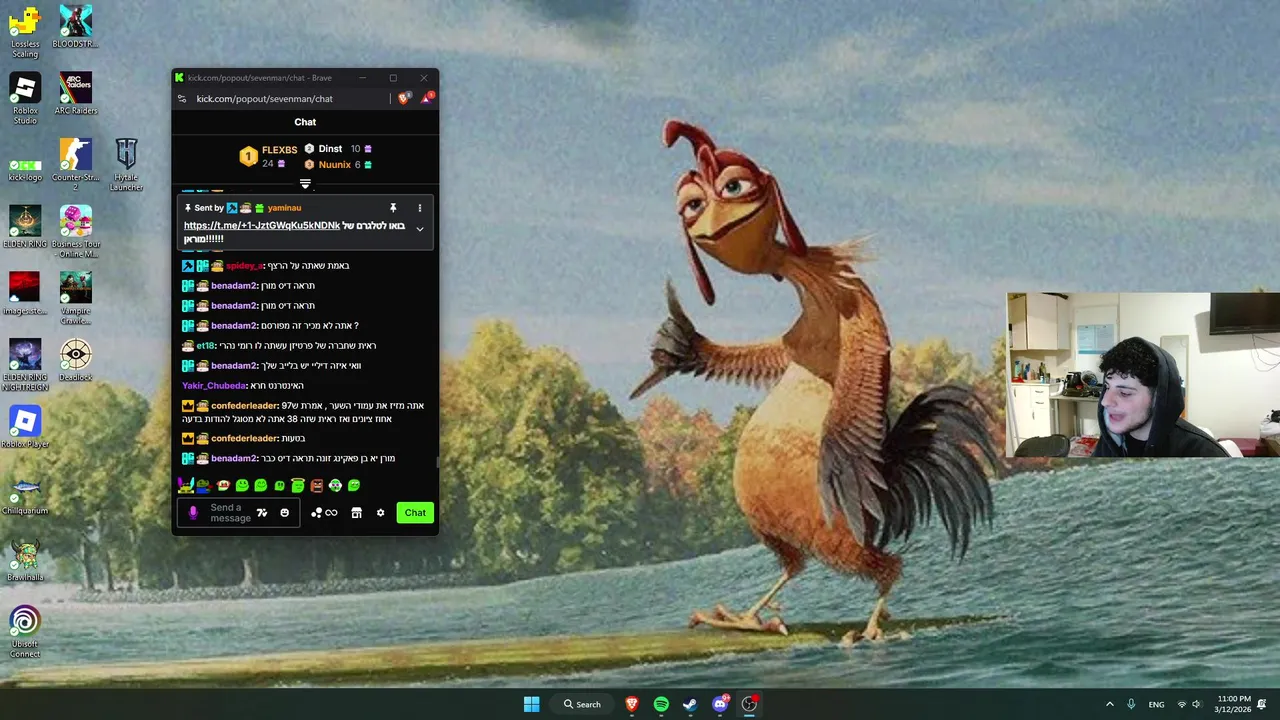1280x720 pixels.
Task: Click the Brave browser taskbar icon
Action: (x=632, y=704)
